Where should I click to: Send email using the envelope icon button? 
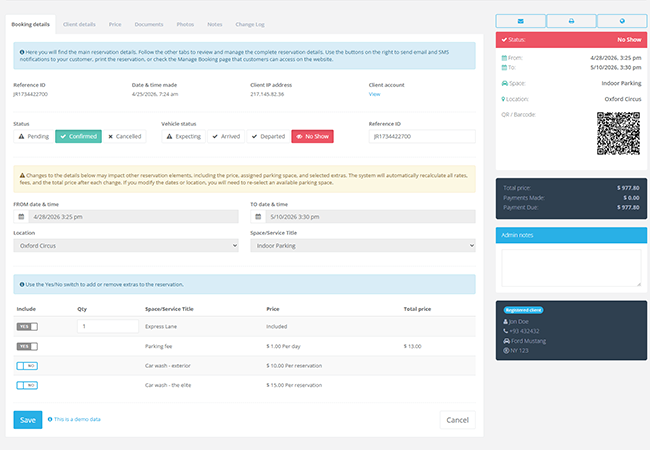[x=521, y=21]
